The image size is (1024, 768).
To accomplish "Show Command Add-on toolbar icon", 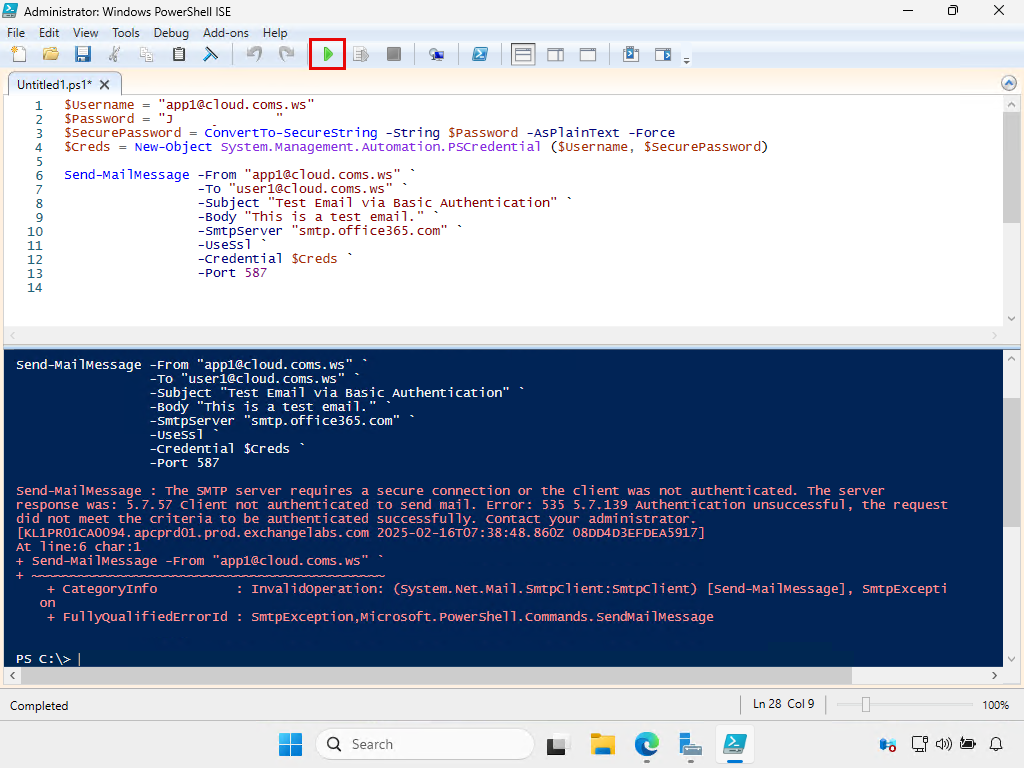I will pos(663,54).
